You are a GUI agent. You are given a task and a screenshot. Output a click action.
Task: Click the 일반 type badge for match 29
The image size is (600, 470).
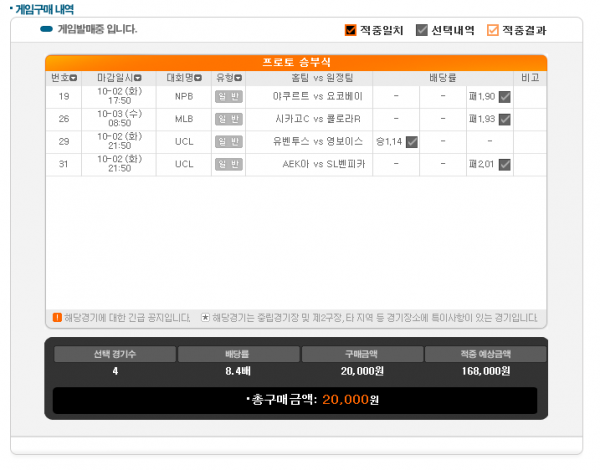tap(228, 142)
